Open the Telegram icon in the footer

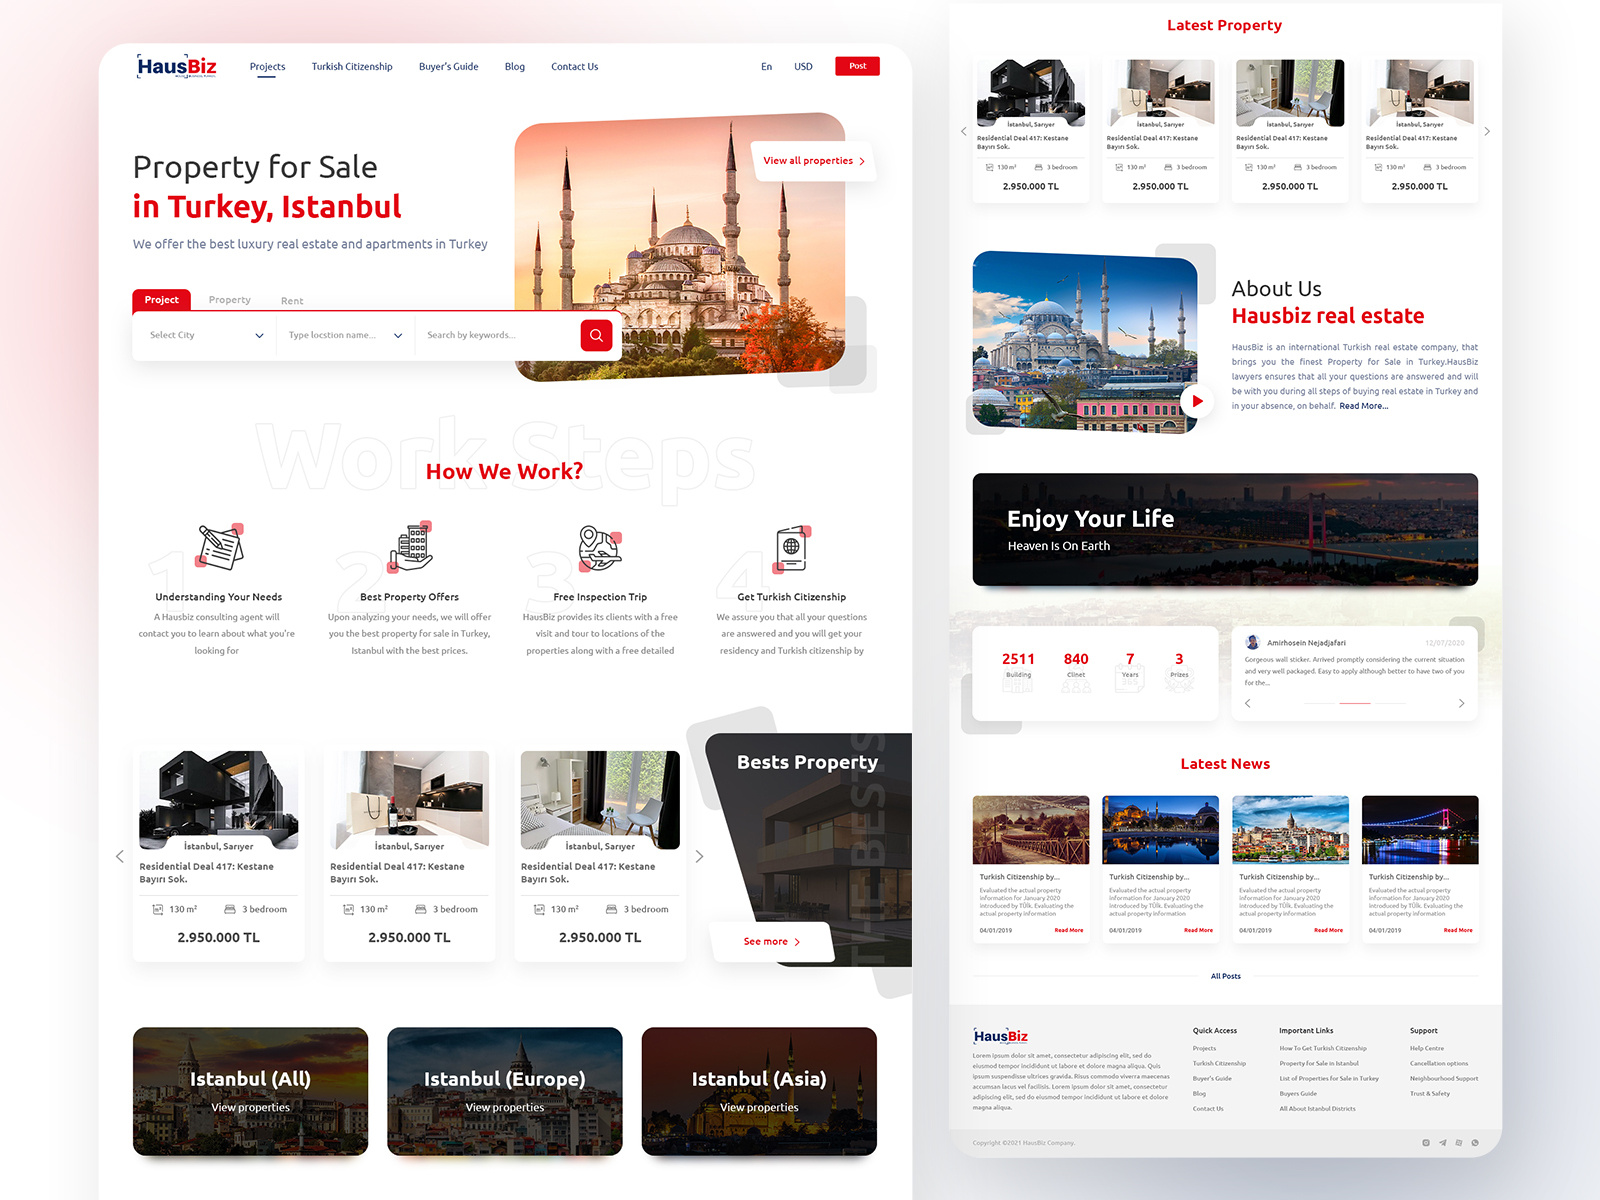point(1442,1143)
